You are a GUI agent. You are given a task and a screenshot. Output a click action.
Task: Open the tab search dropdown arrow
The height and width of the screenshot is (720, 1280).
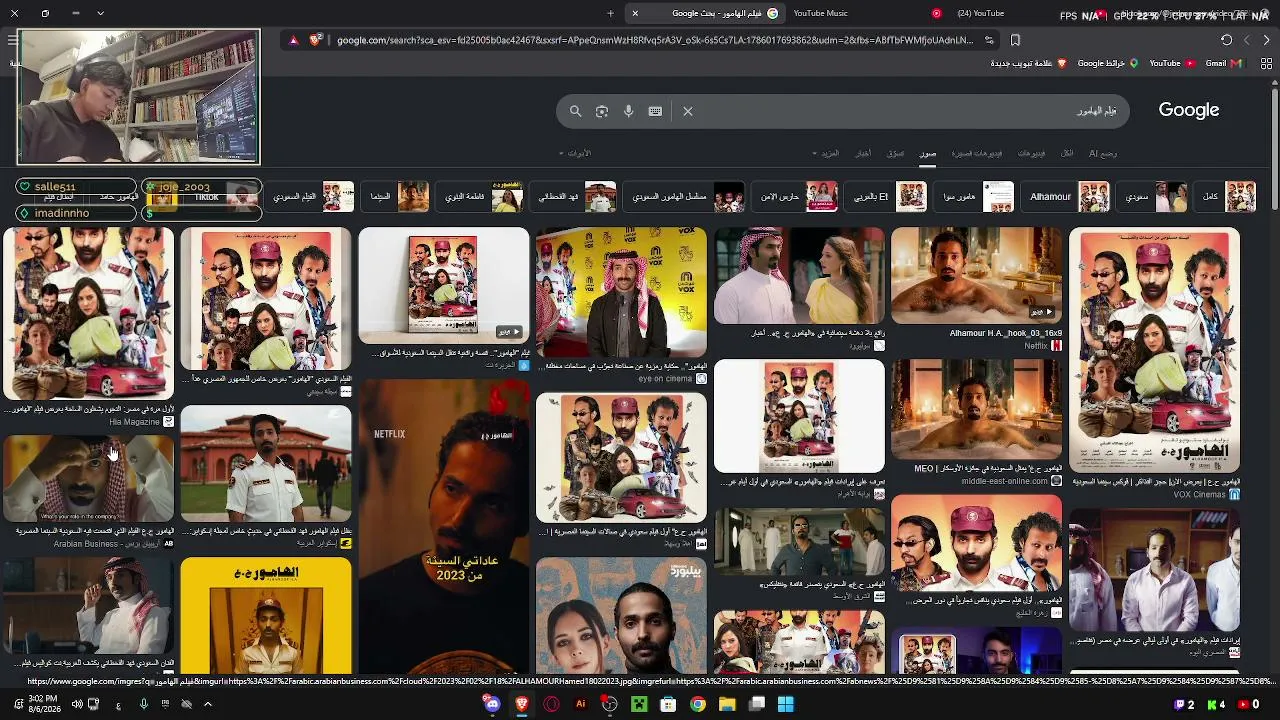(x=100, y=13)
